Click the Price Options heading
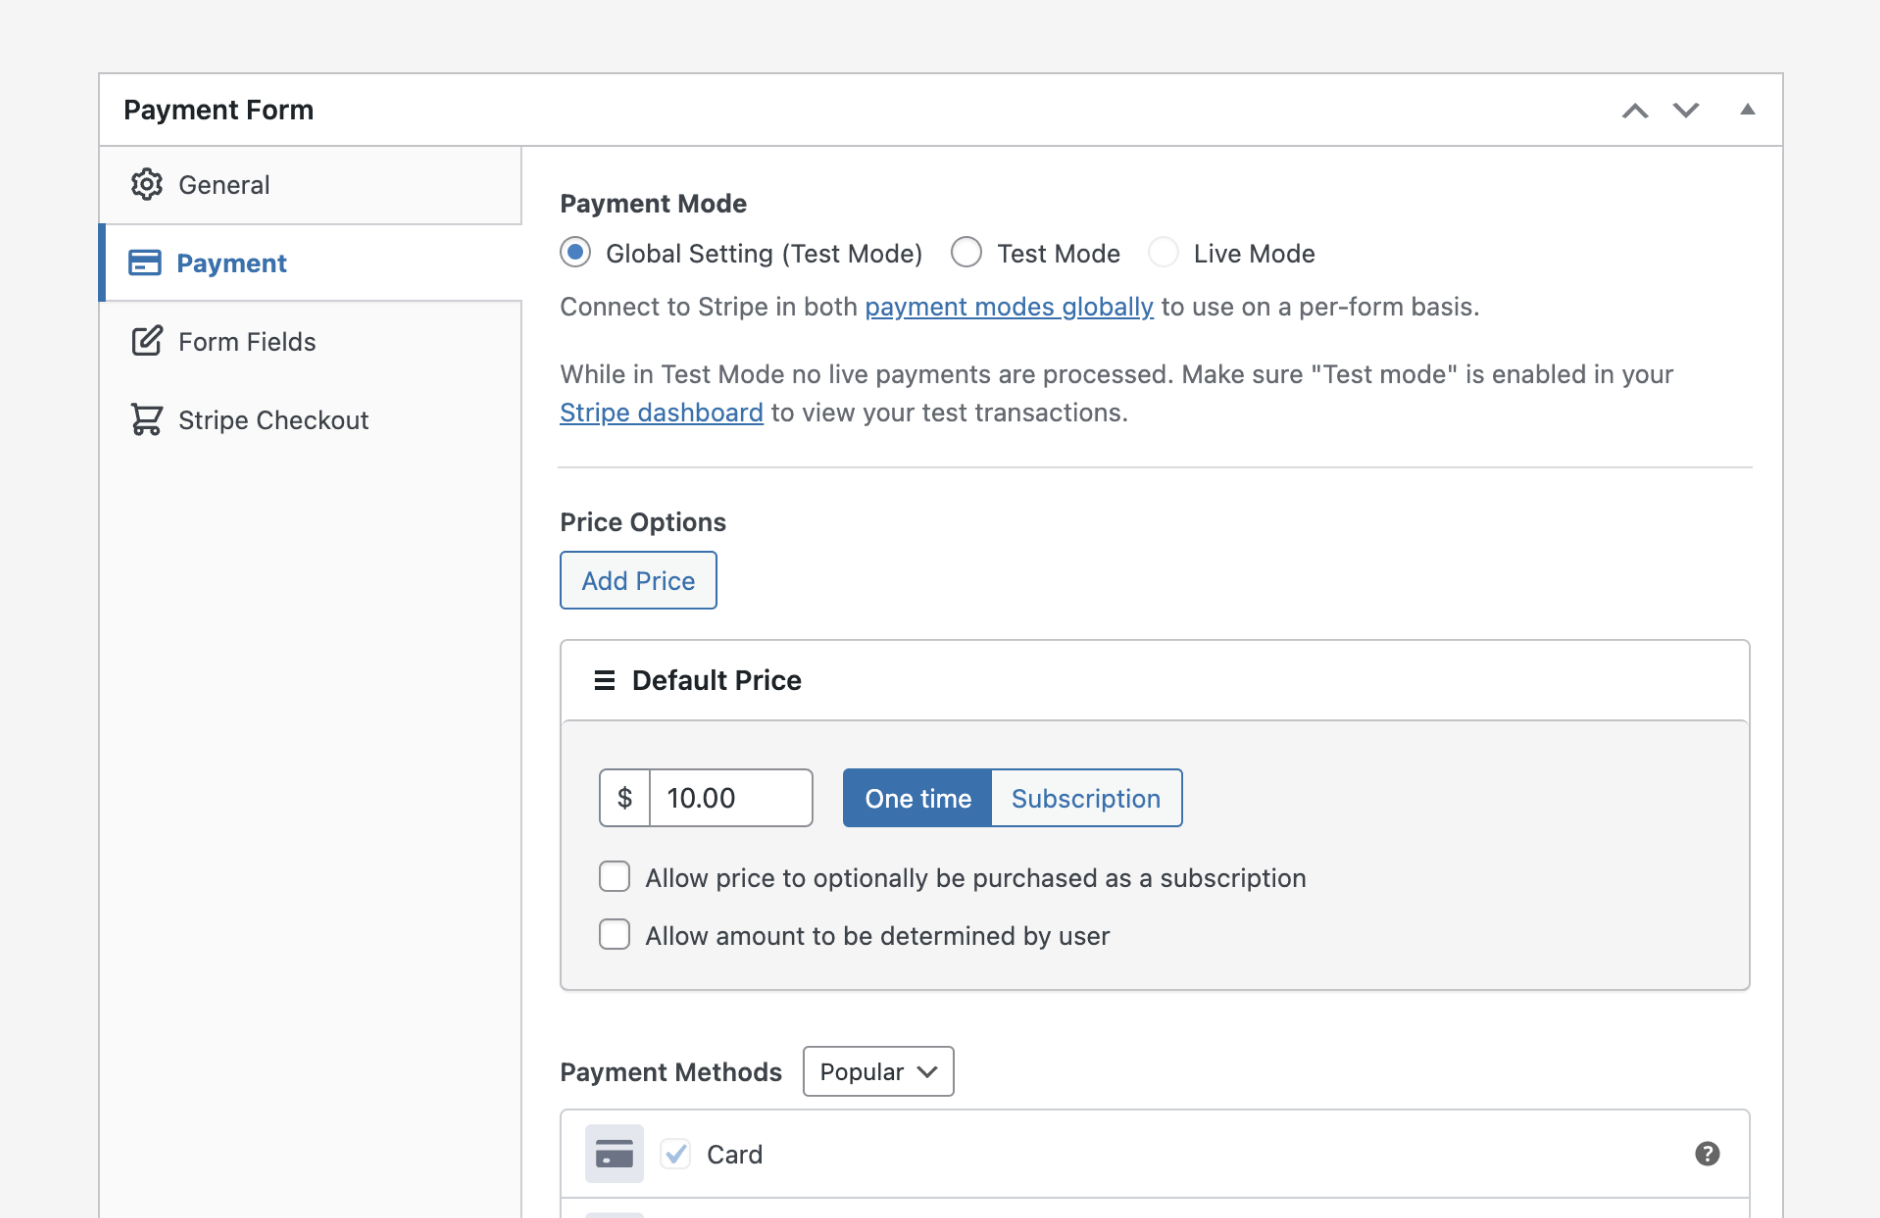 pyautogui.click(x=643, y=522)
